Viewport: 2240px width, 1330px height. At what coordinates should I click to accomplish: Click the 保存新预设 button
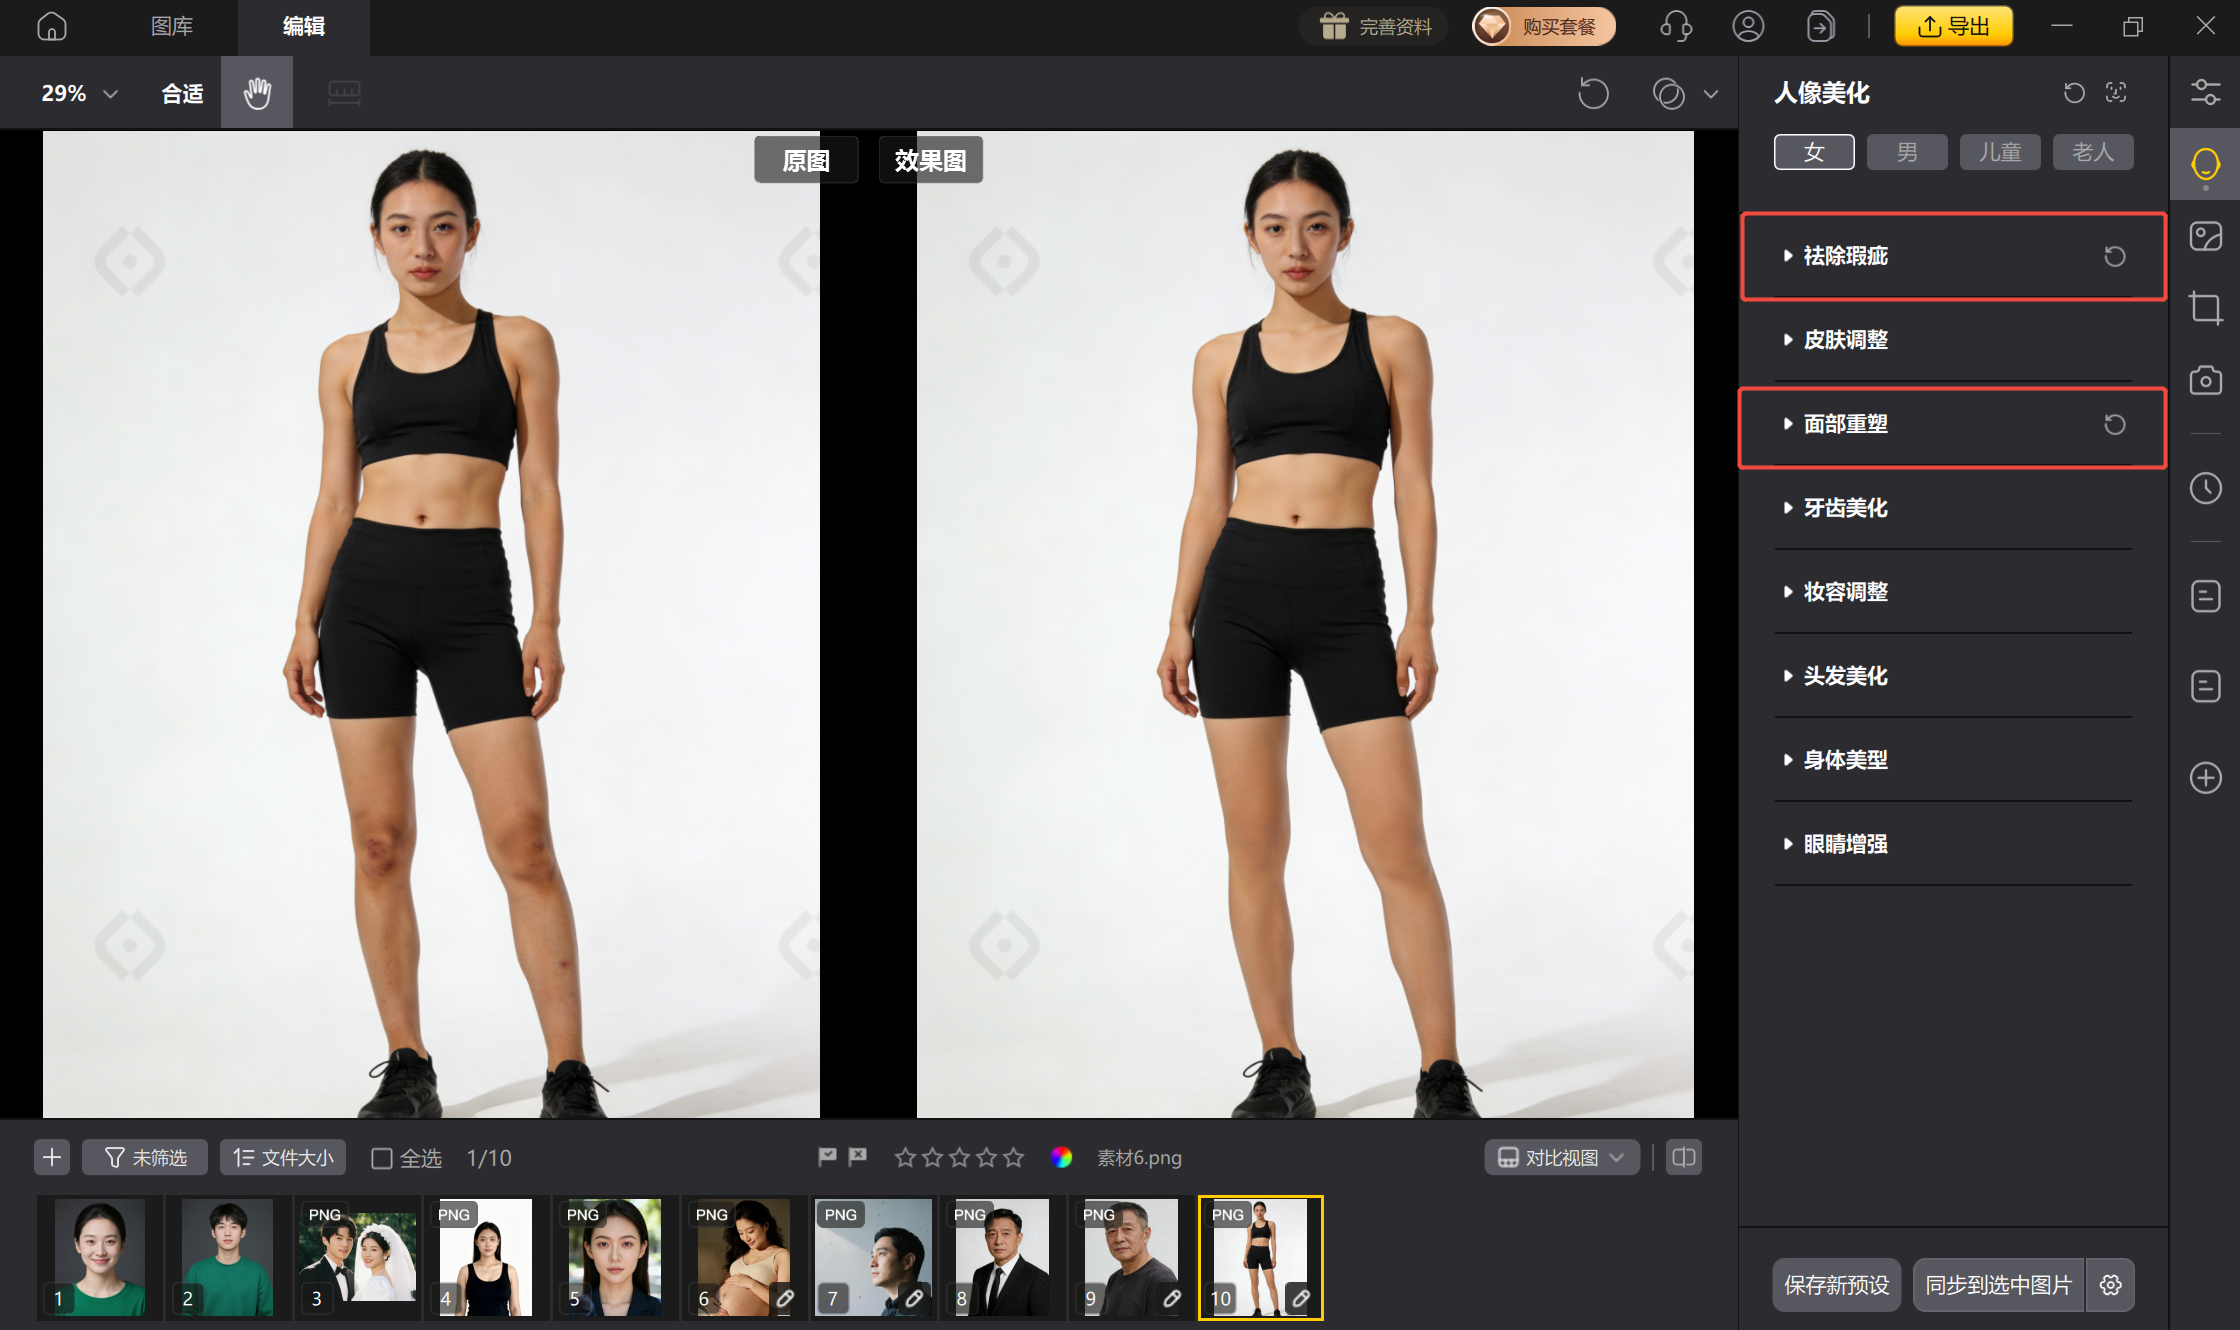pos(1836,1285)
